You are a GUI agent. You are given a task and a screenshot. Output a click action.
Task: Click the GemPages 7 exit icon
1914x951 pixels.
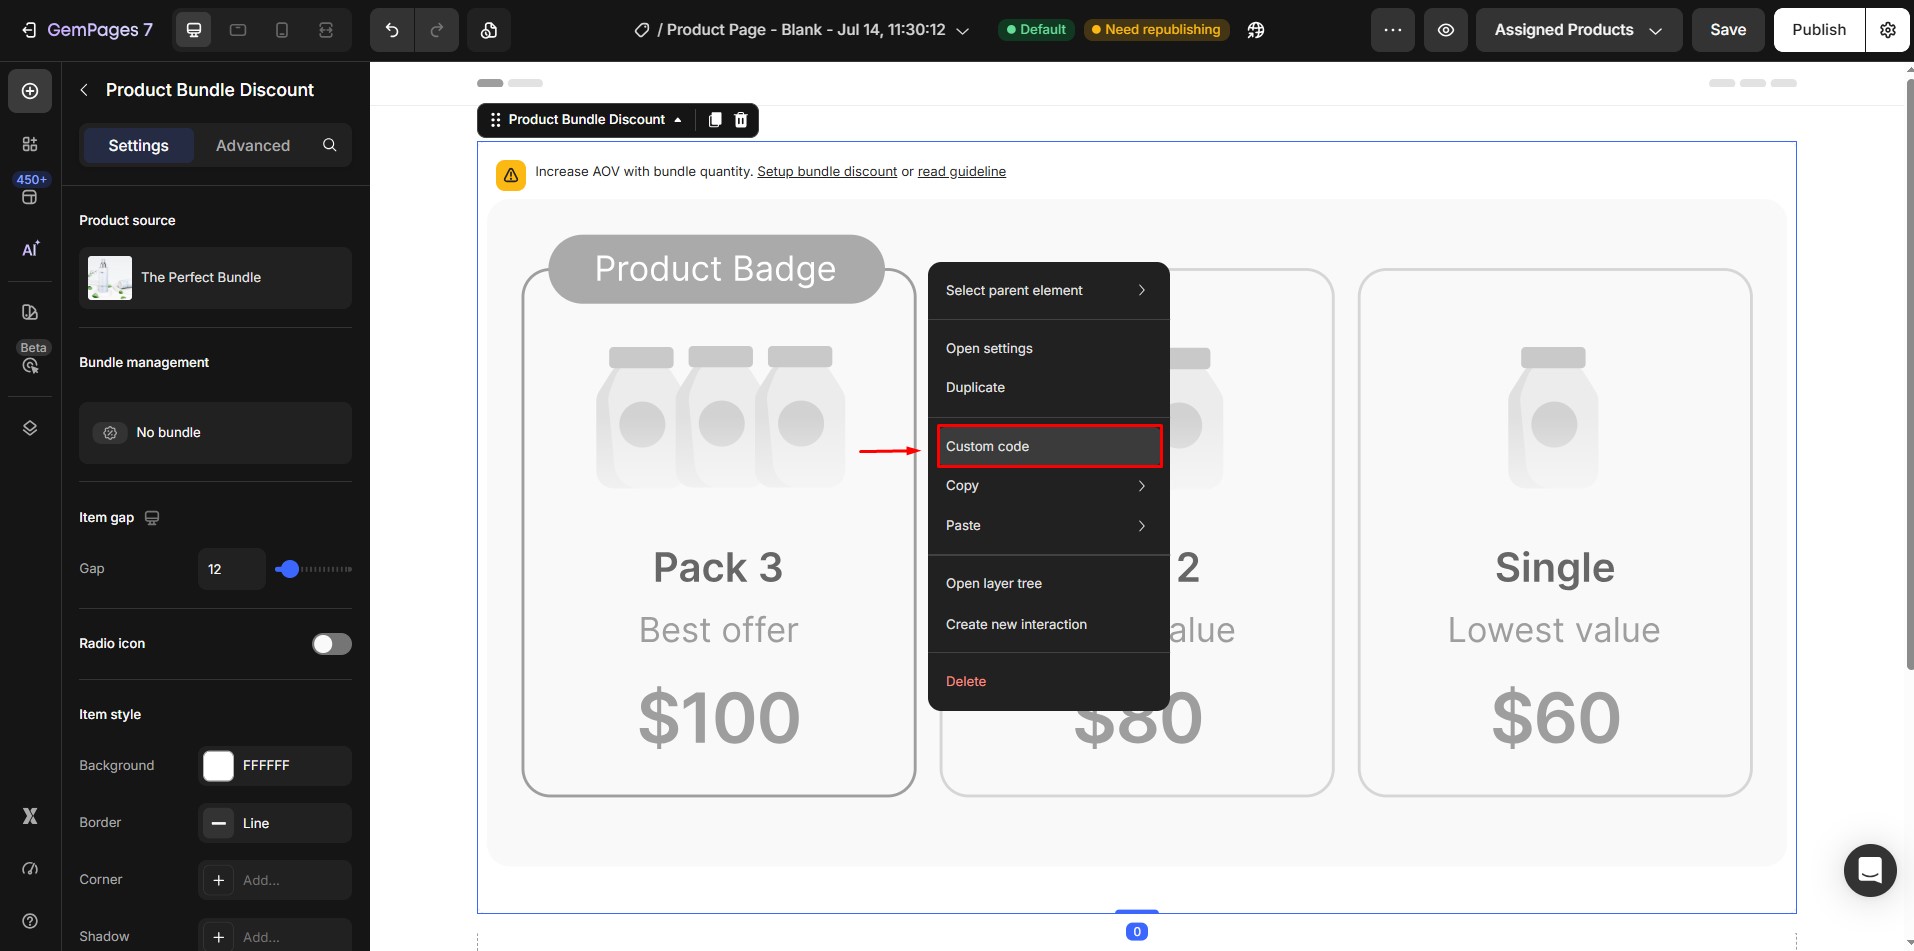(29, 30)
